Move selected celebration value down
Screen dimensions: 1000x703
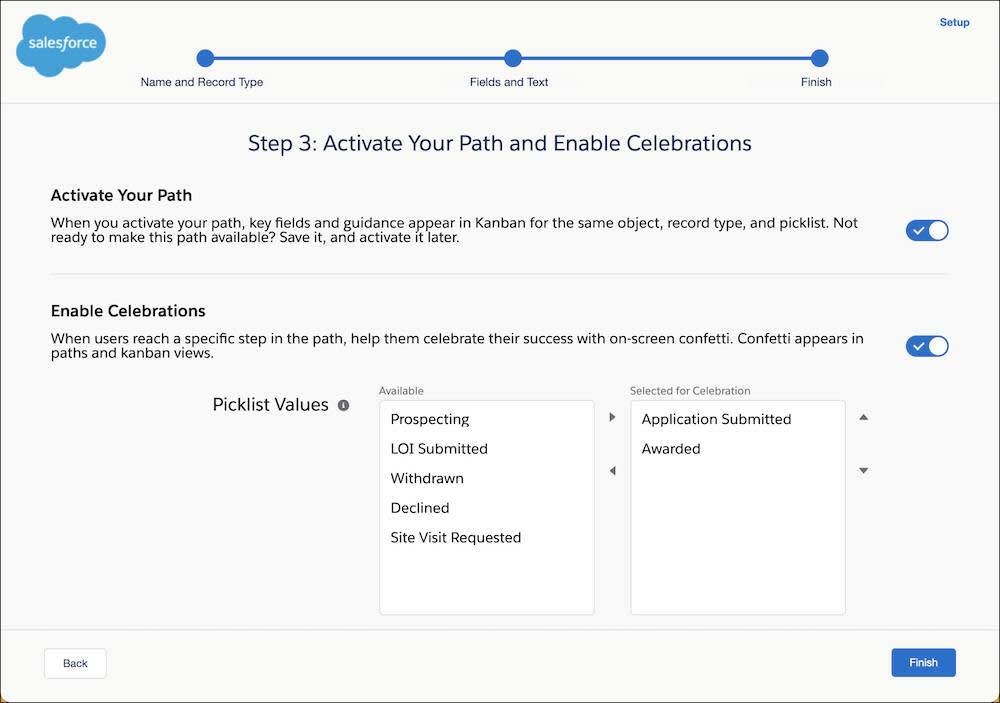(x=864, y=471)
